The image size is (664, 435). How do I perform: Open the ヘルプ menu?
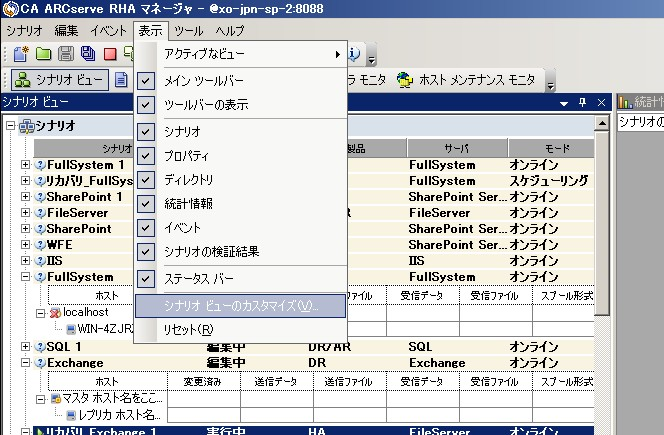pyautogui.click(x=230, y=30)
